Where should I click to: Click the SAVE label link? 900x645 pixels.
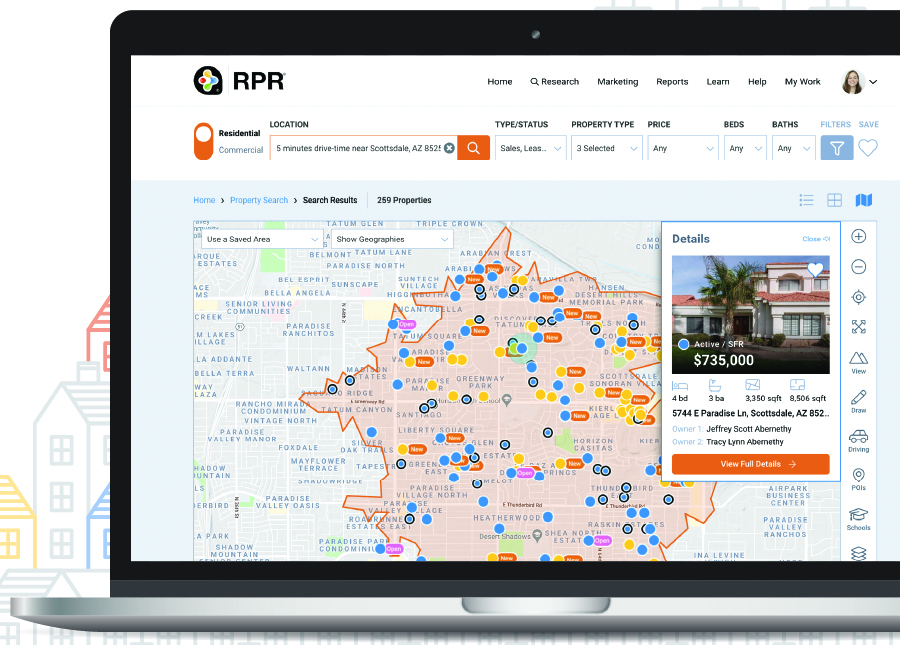click(868, 125)
